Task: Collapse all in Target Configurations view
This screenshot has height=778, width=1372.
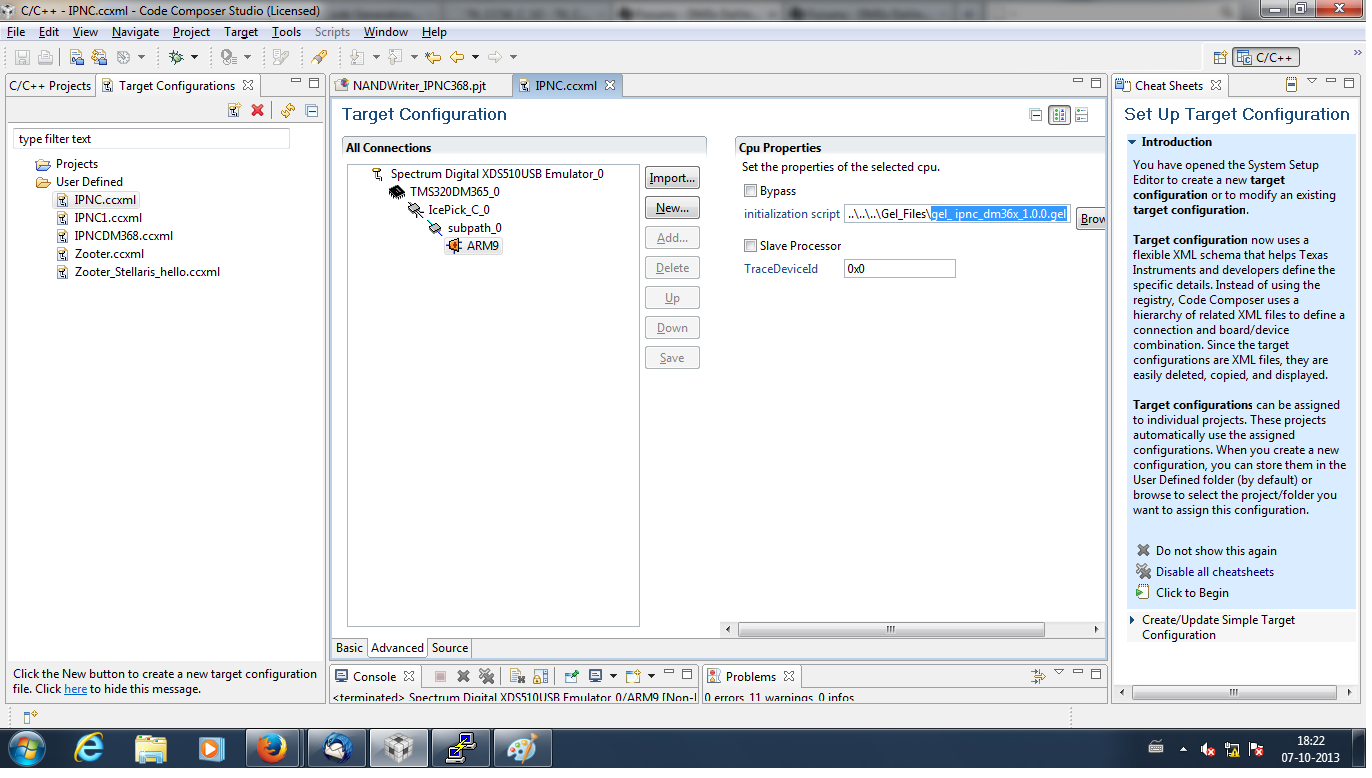Action: pos(311,110)
